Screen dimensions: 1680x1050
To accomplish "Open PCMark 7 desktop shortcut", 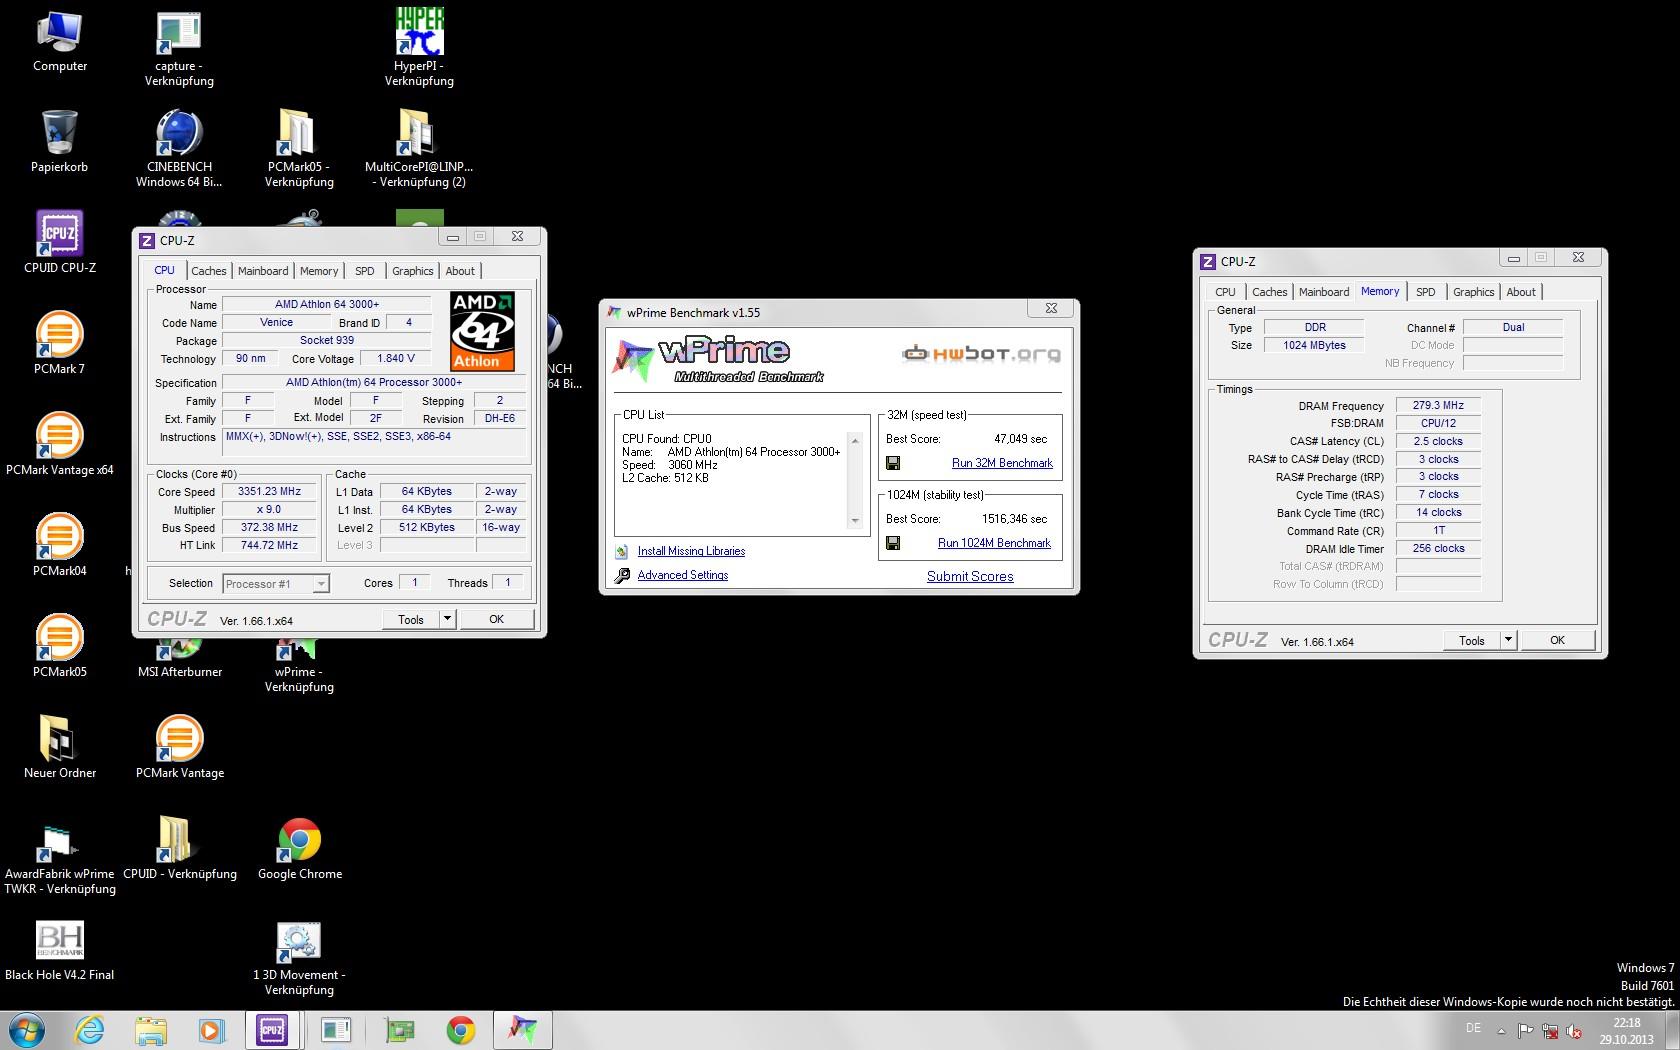I will (x=60, y=343).
